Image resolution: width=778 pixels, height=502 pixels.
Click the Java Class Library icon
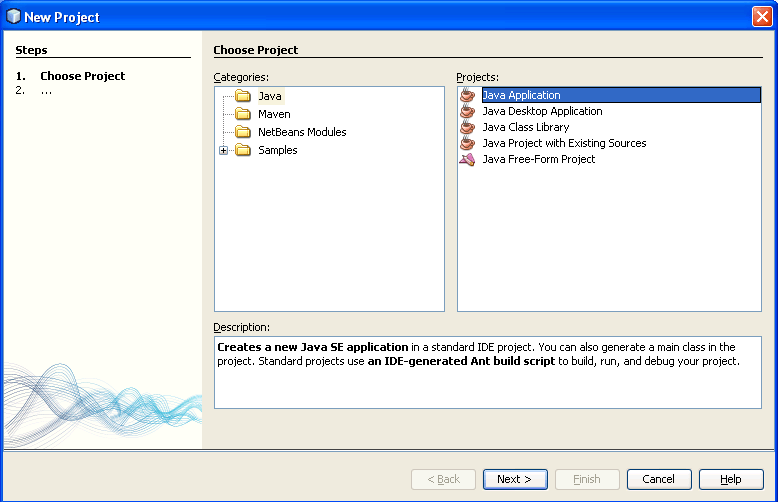467,127
